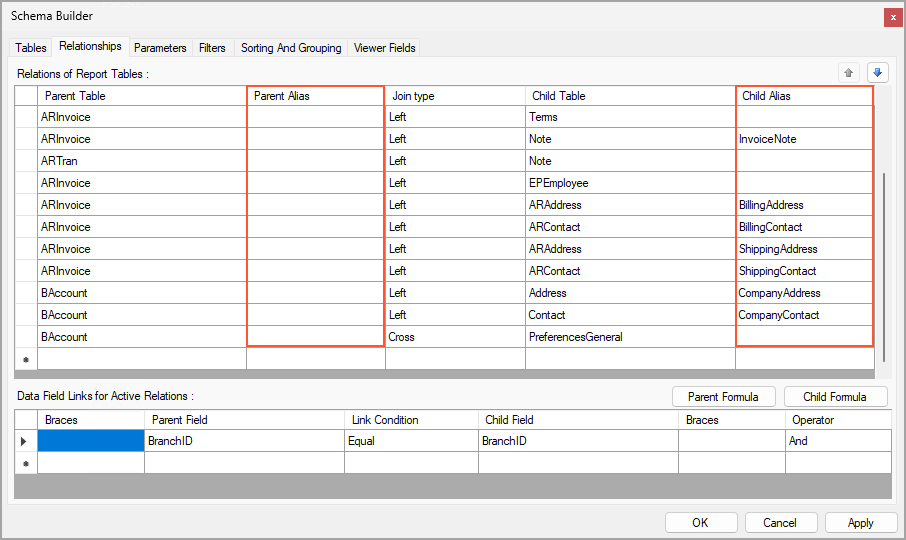Select the InvoiceNote child alias cell
The image size is (906, 540).
click(804, 139)
